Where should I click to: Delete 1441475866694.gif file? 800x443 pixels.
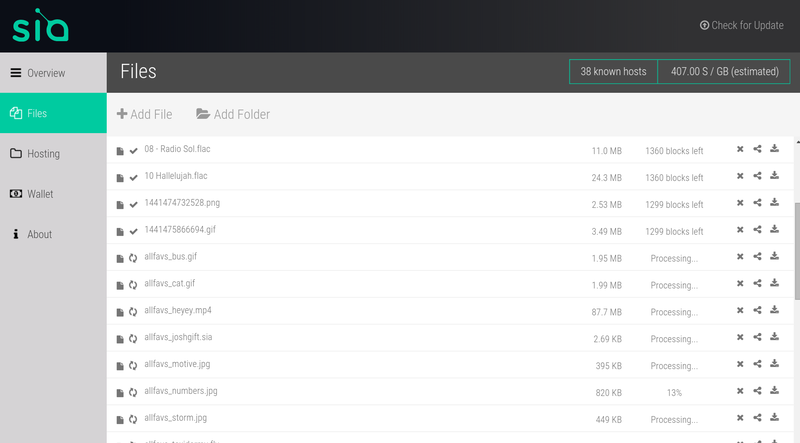[740, 230]
